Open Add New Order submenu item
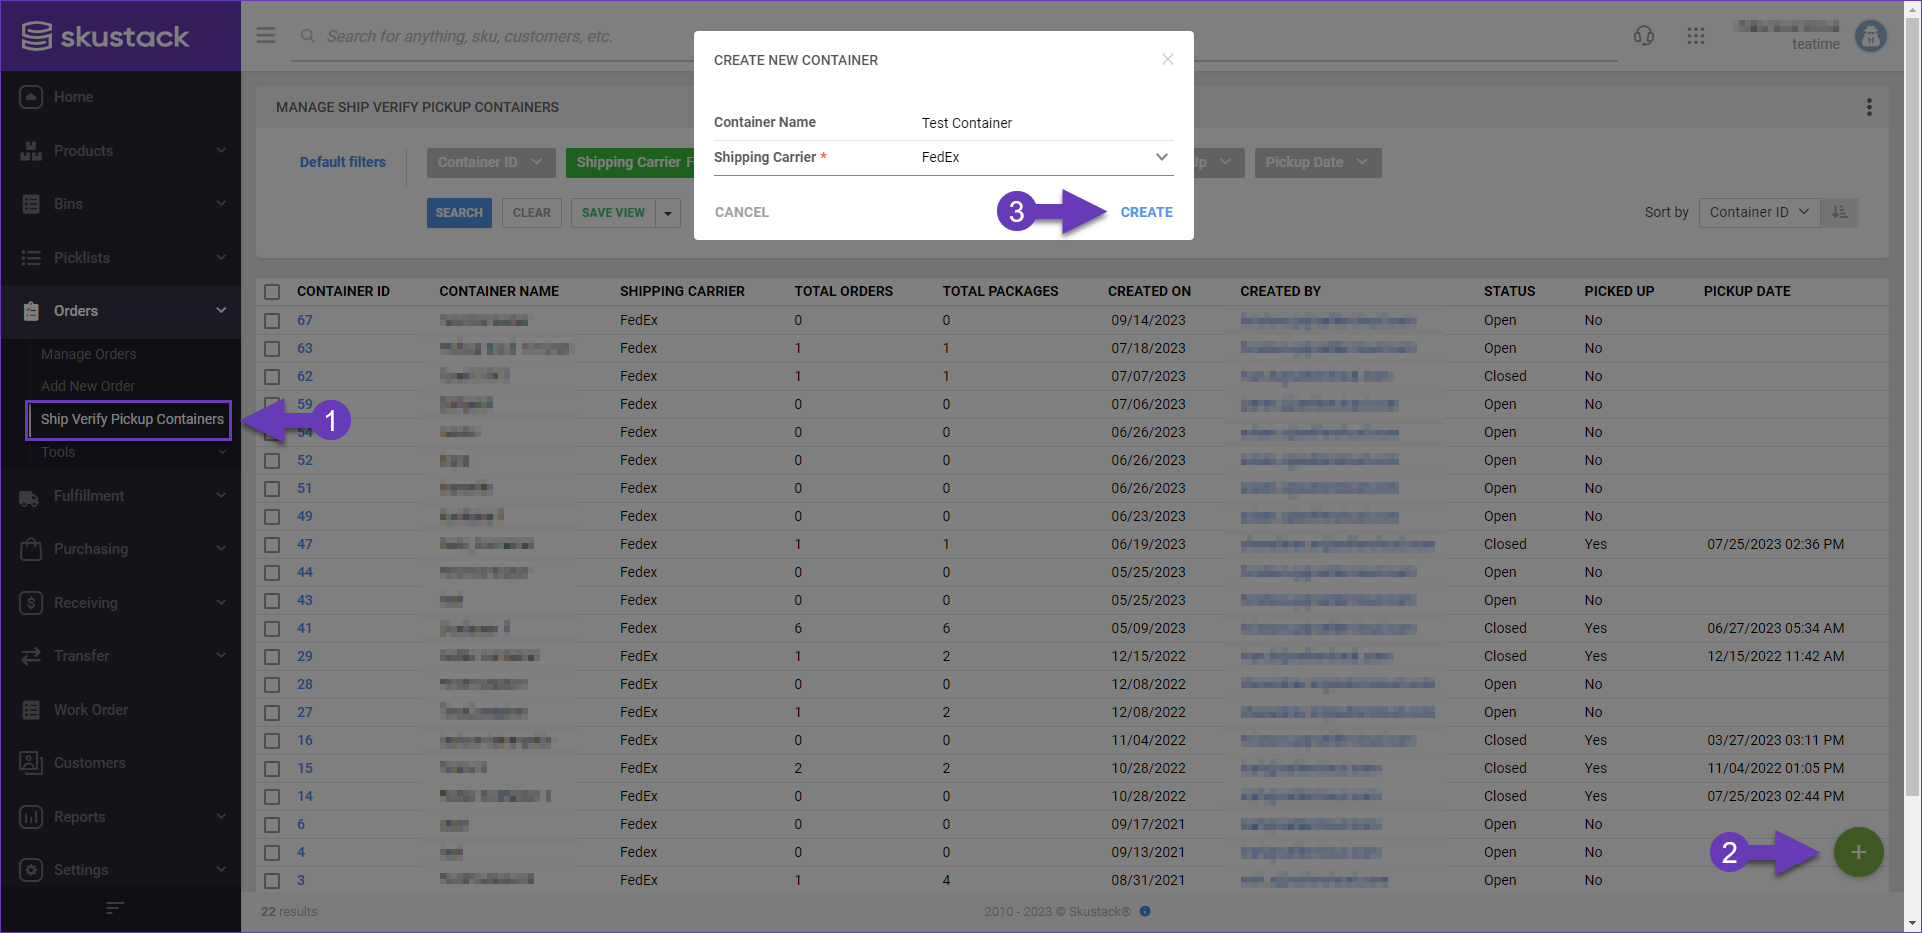The image size is (1922, 933). tap(88, 386)
